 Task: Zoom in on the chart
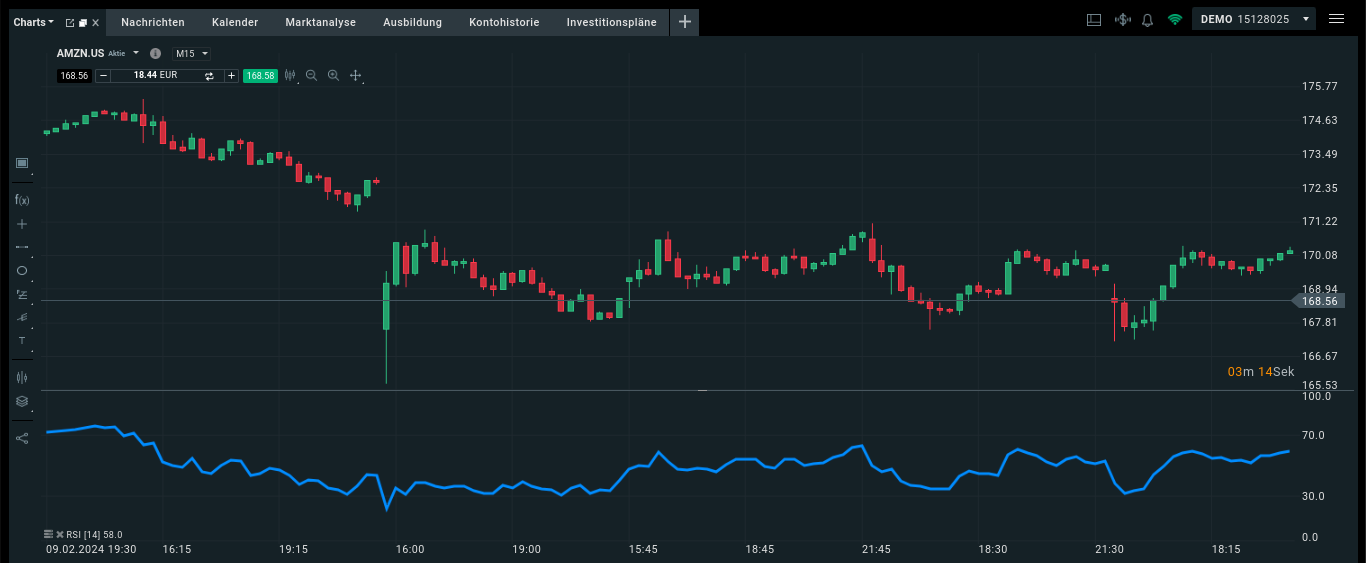(333, 75)
